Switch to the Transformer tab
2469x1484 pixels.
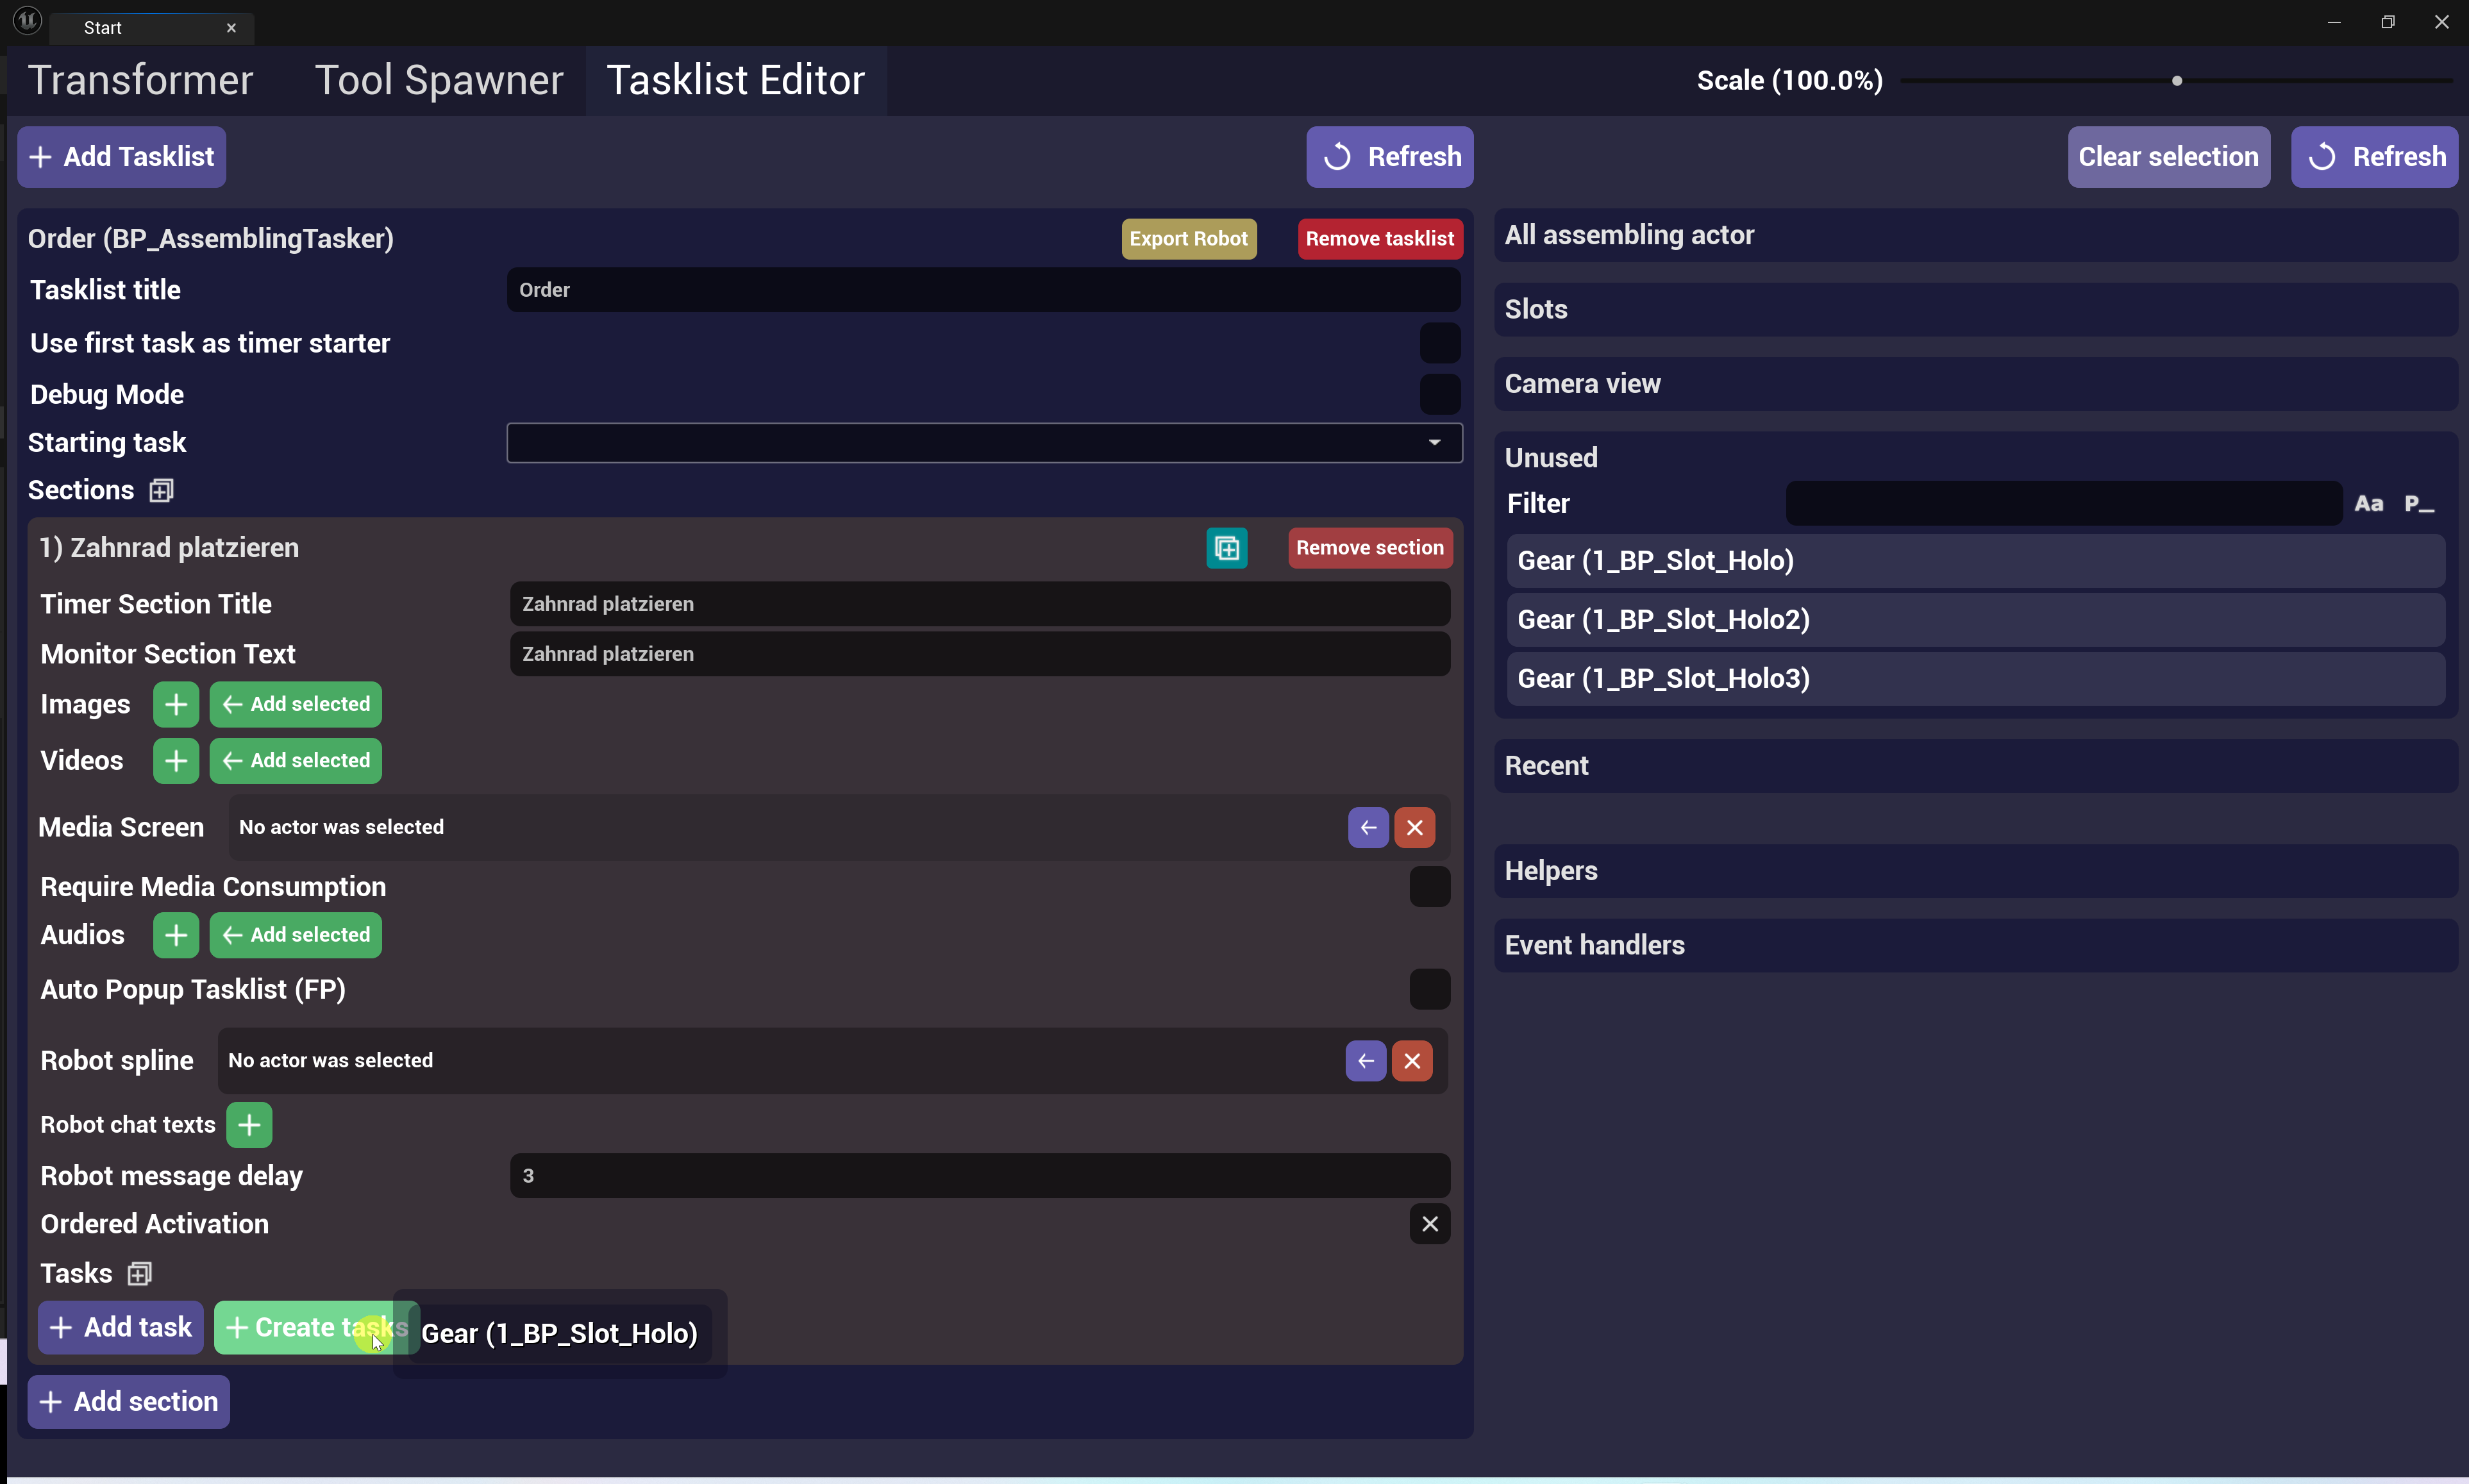coord(141,80)
